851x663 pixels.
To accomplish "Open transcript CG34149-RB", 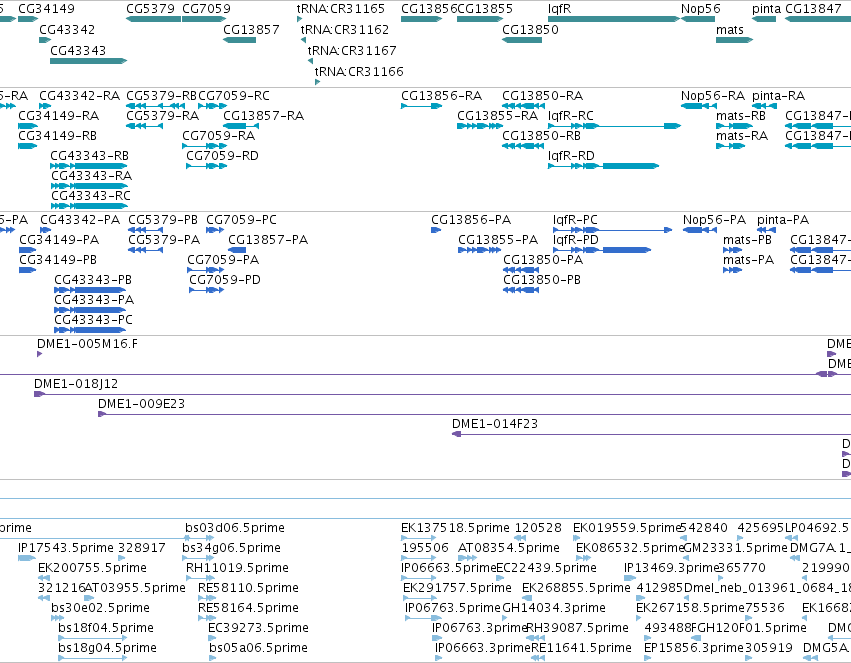I will [58, 136].
